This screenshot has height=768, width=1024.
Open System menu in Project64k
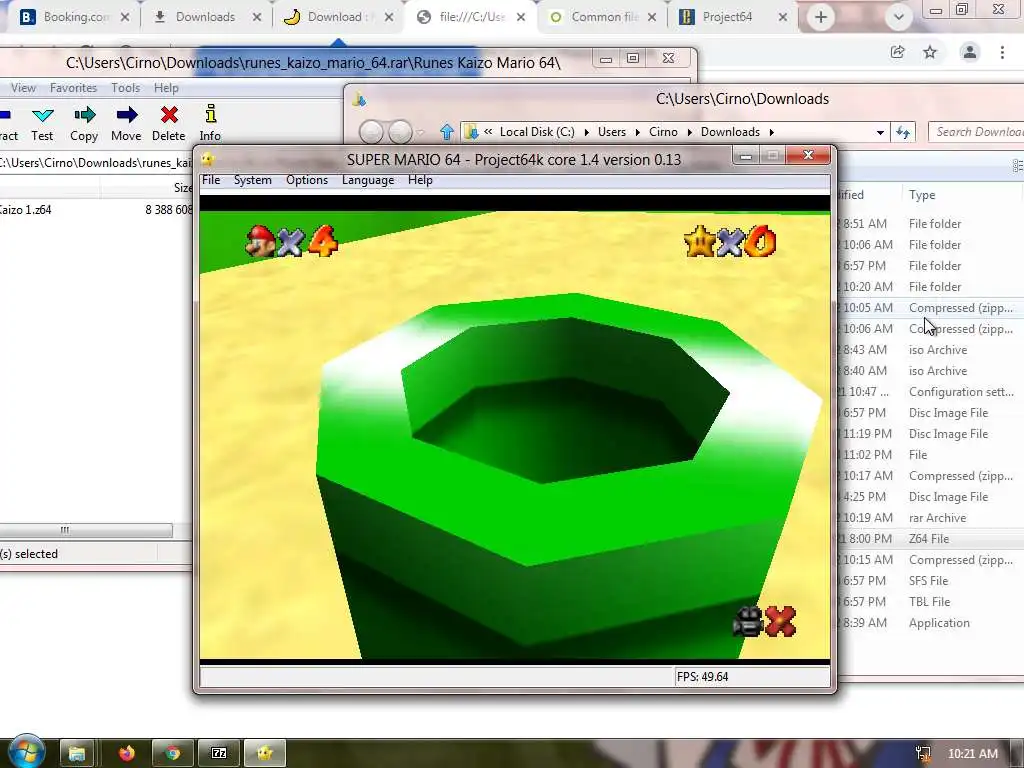click(x=253, y=180)
